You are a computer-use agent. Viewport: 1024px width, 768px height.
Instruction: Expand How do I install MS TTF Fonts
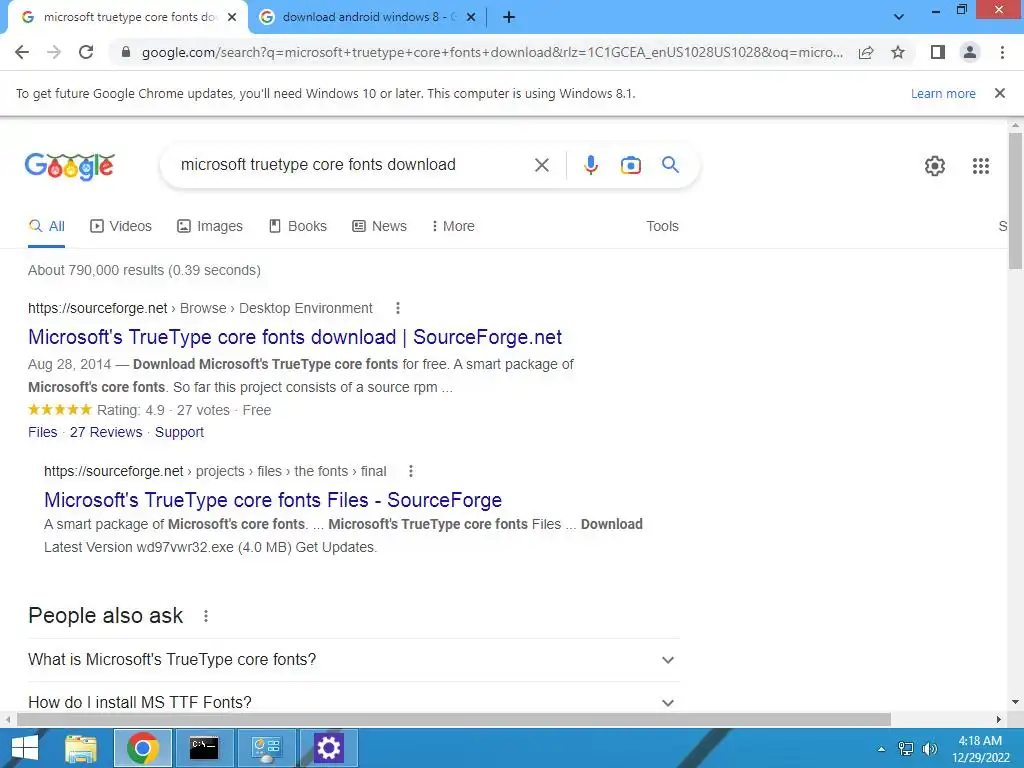tap(353, 703)
